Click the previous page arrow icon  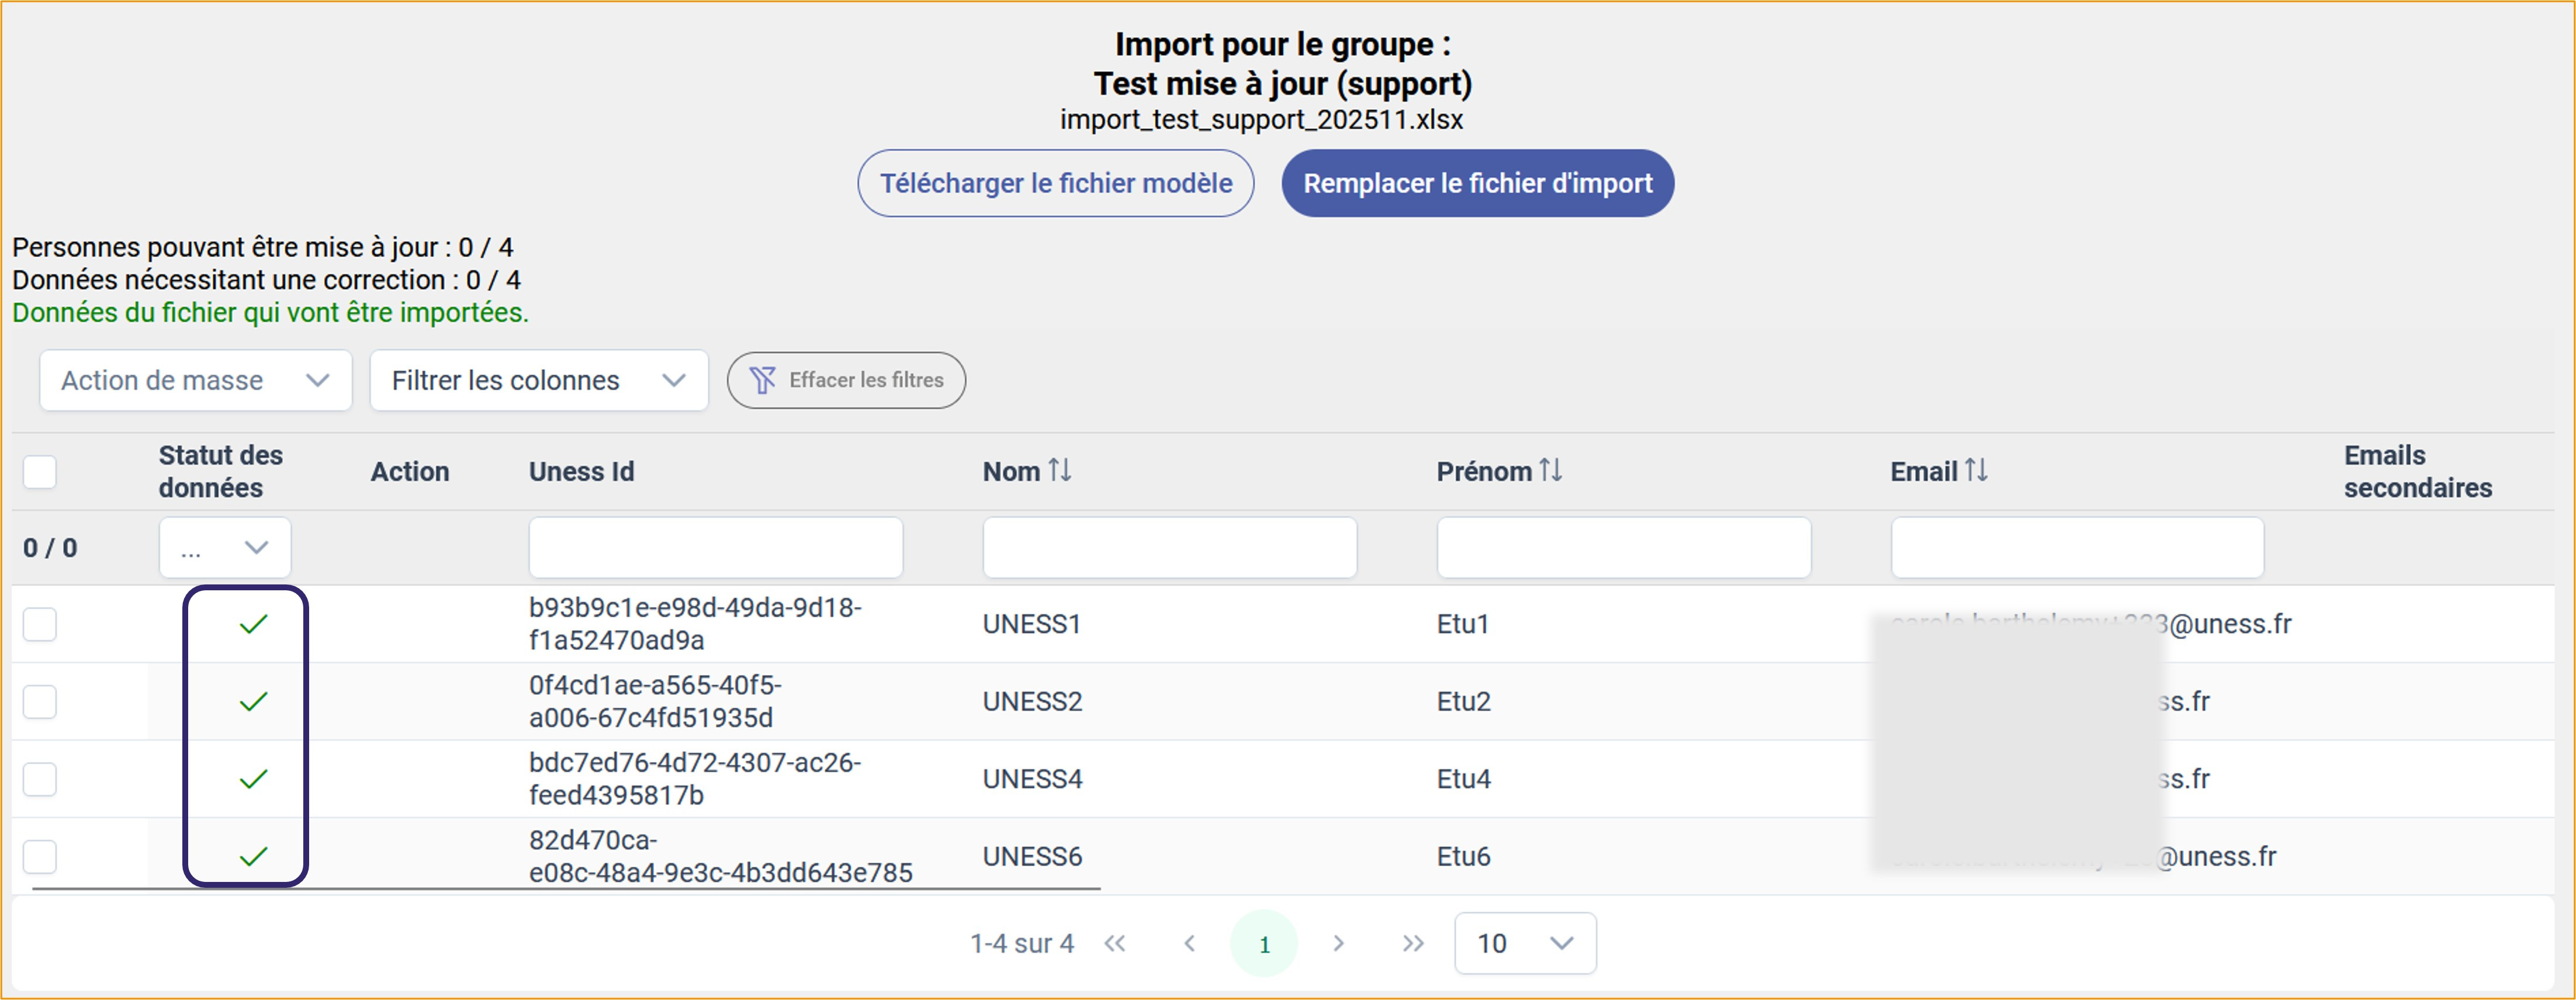pyautogui.click(x=1189, y=943)
